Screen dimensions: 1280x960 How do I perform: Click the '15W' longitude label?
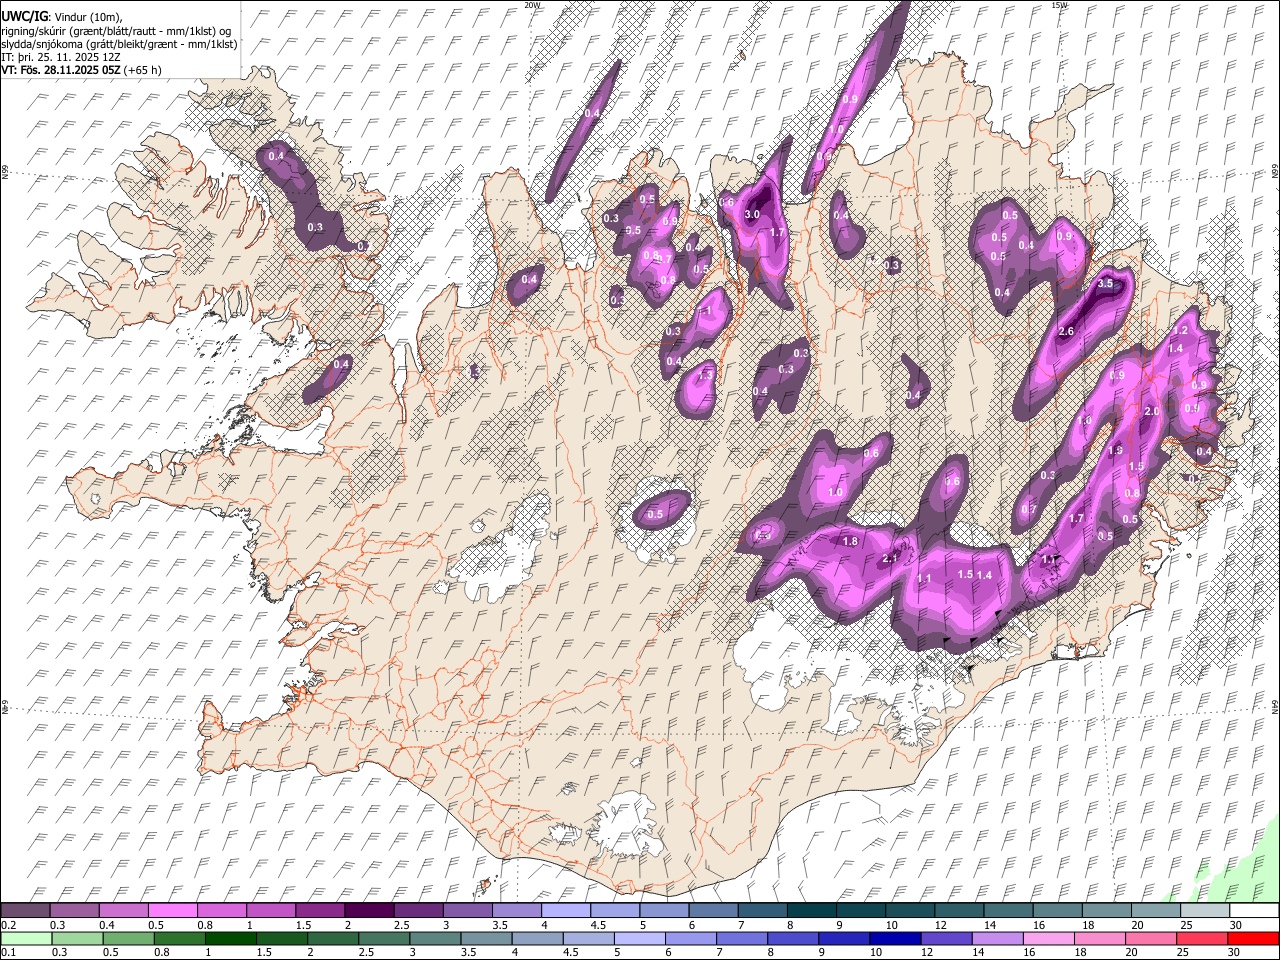(x=1059, y=5)
